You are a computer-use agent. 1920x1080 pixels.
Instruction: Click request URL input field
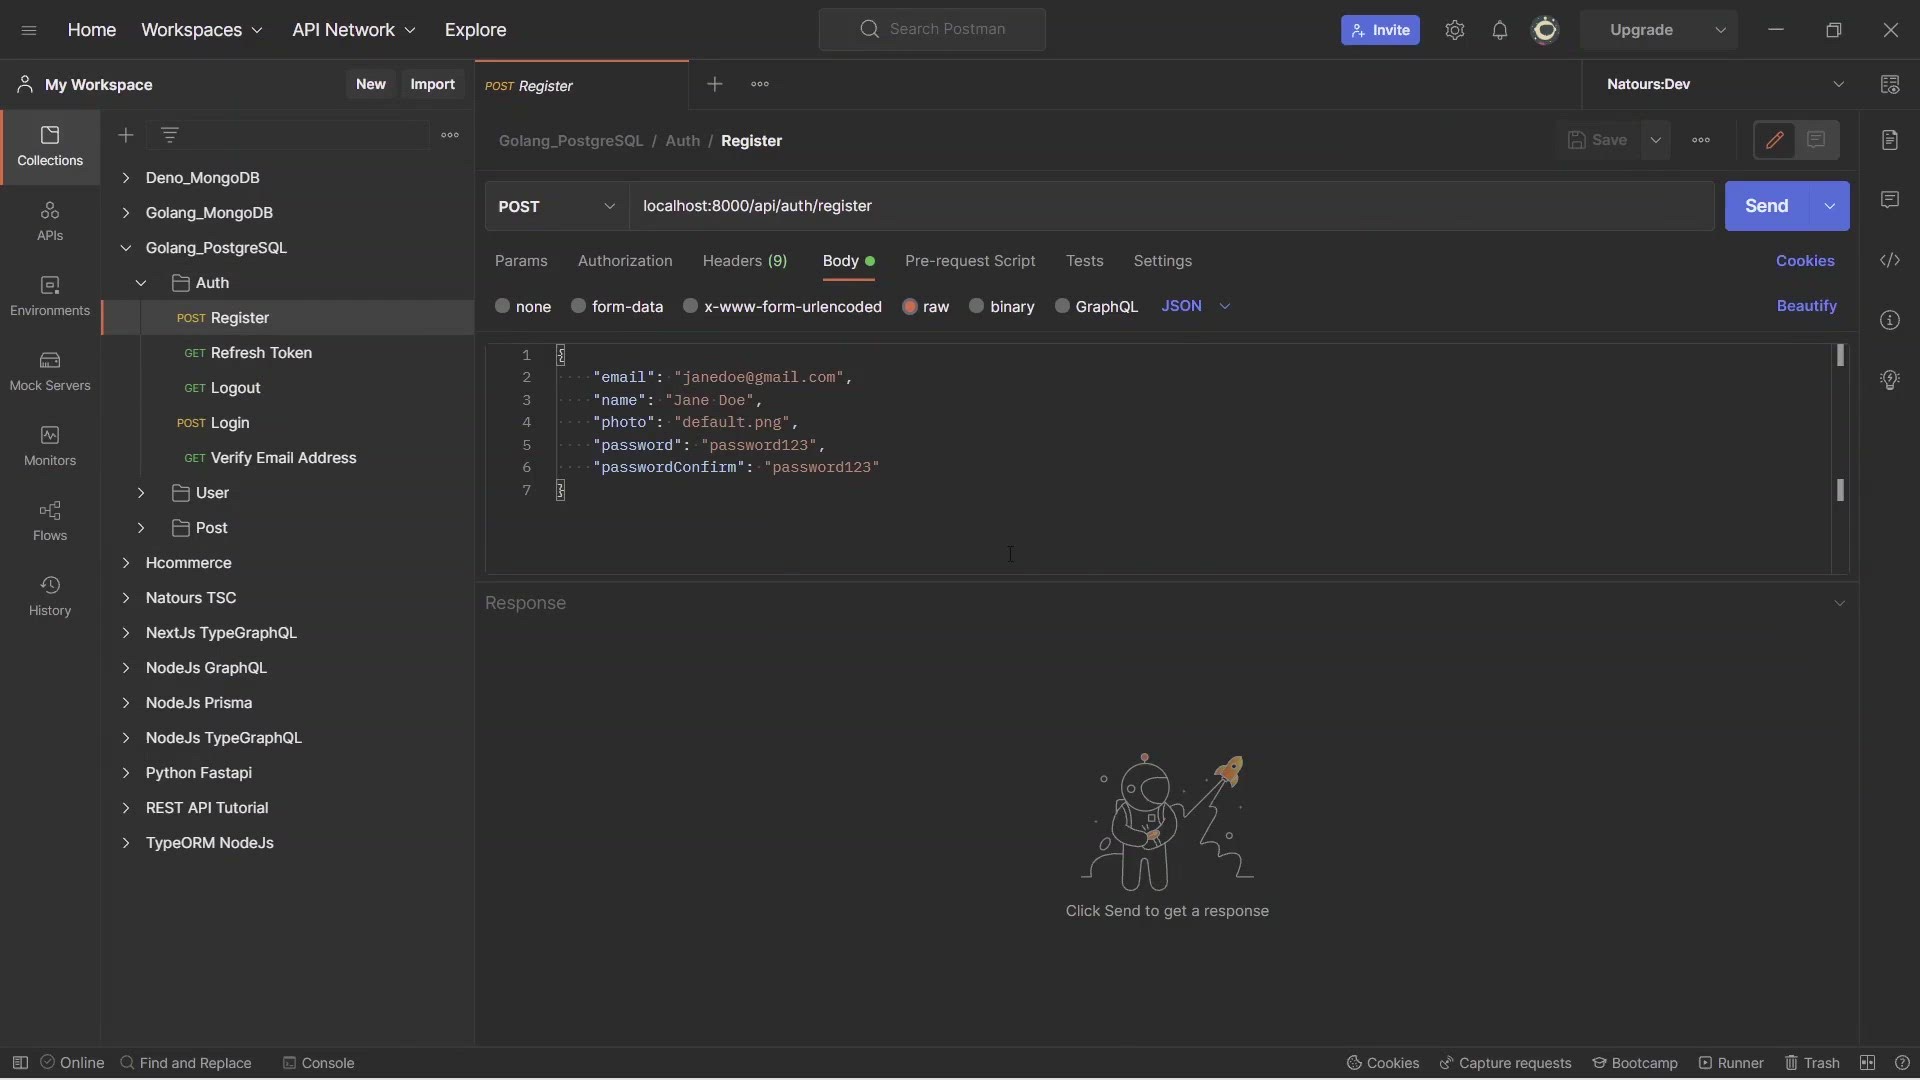pos(1172,206)
